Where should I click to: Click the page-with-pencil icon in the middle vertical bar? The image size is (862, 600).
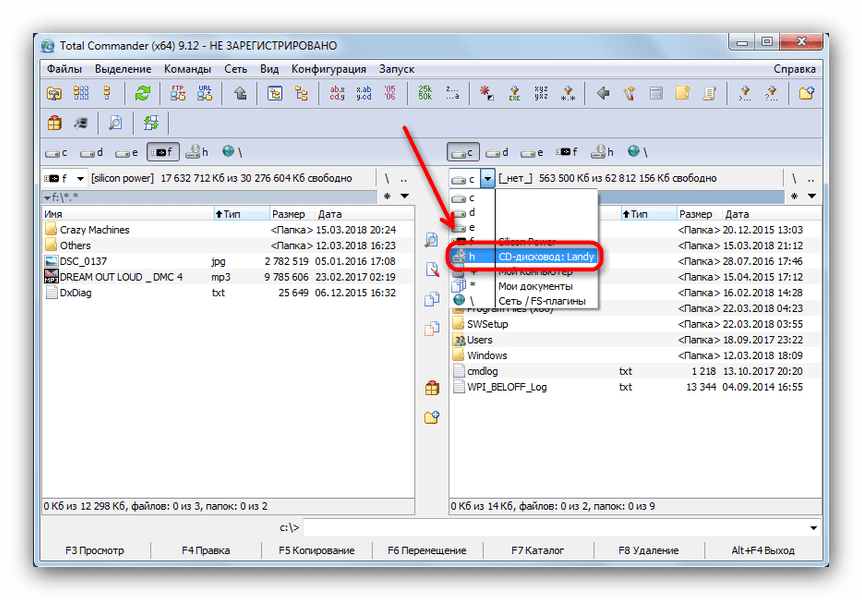pos(432,269)
